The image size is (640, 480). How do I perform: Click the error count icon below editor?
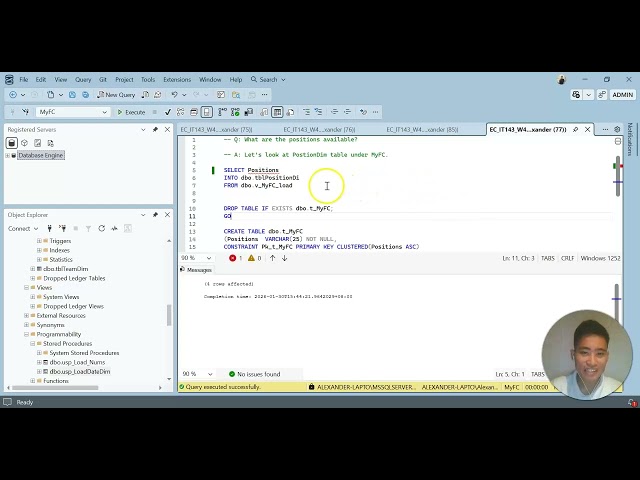tap(235, 258)
